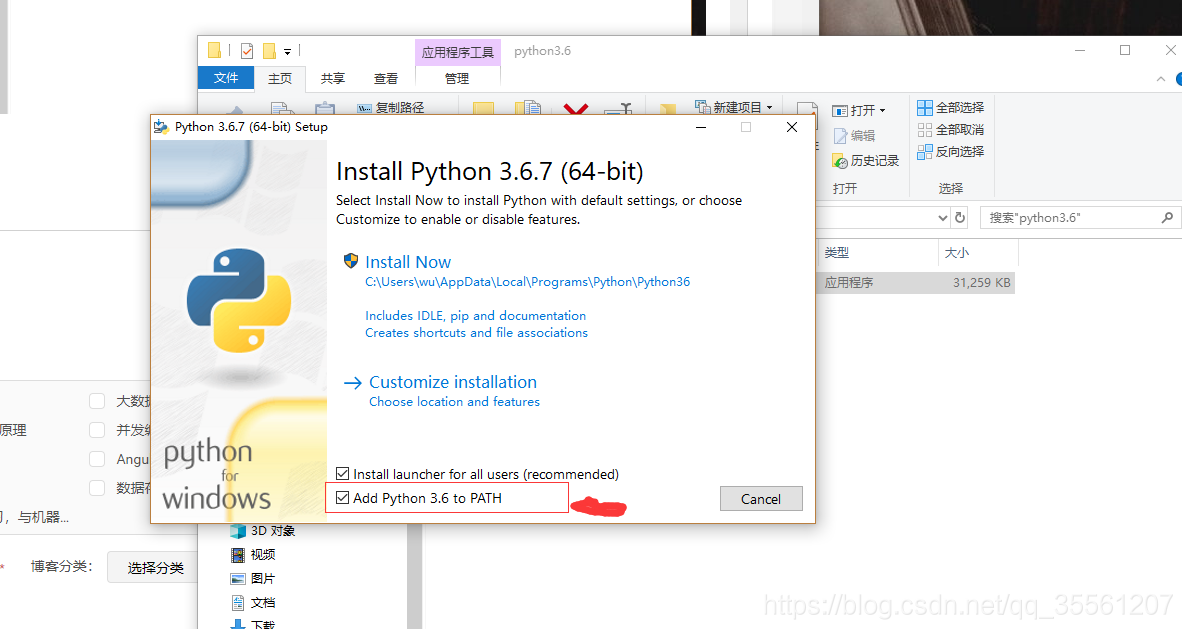The height and width of the screenshot is (629, 1182).
Task: Click 反向选择 in the ribbon
Action: (951, 152)
